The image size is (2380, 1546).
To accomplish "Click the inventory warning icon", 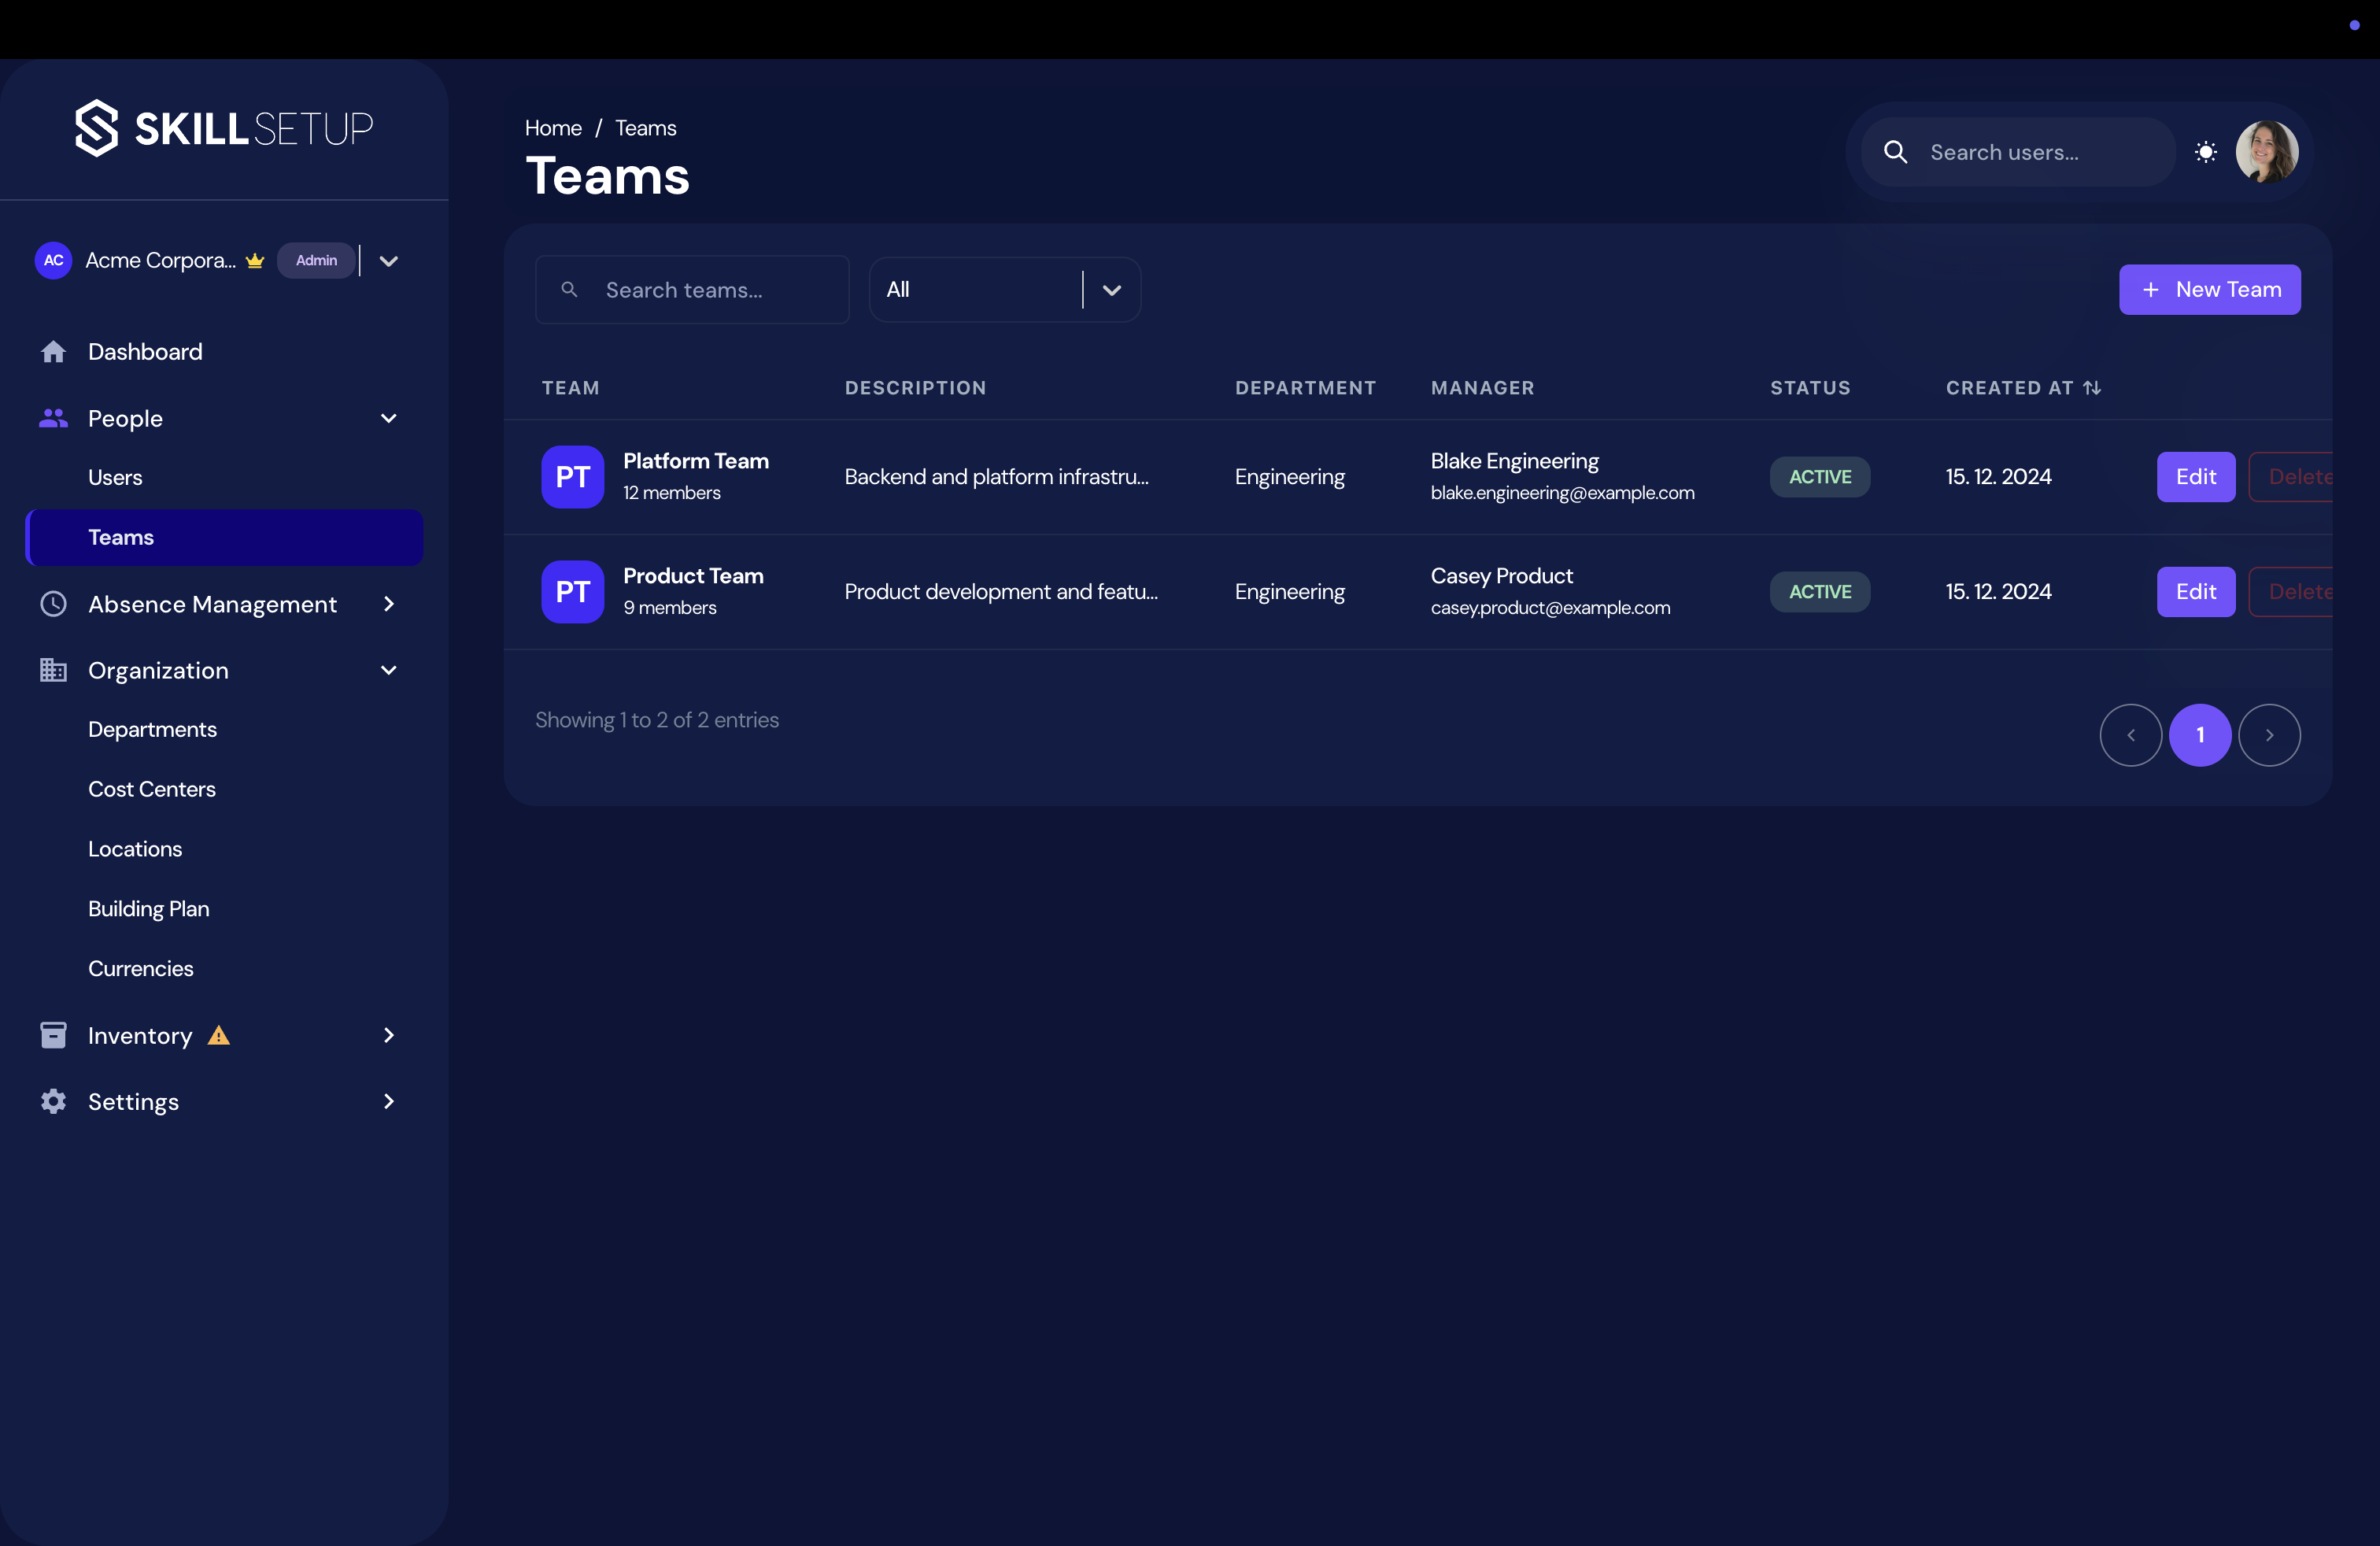I will 217,1035.
